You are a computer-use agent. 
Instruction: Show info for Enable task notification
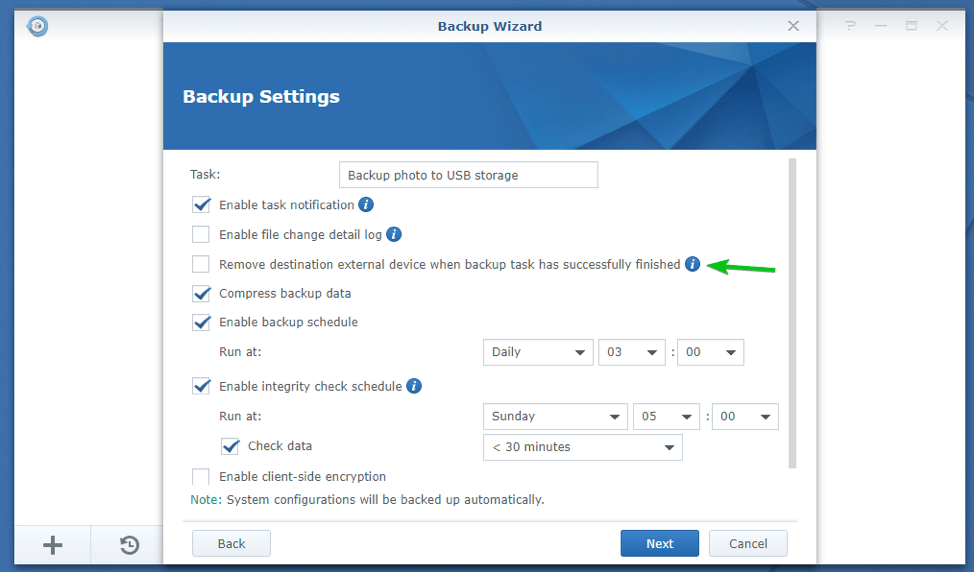(x=366, y=204)
